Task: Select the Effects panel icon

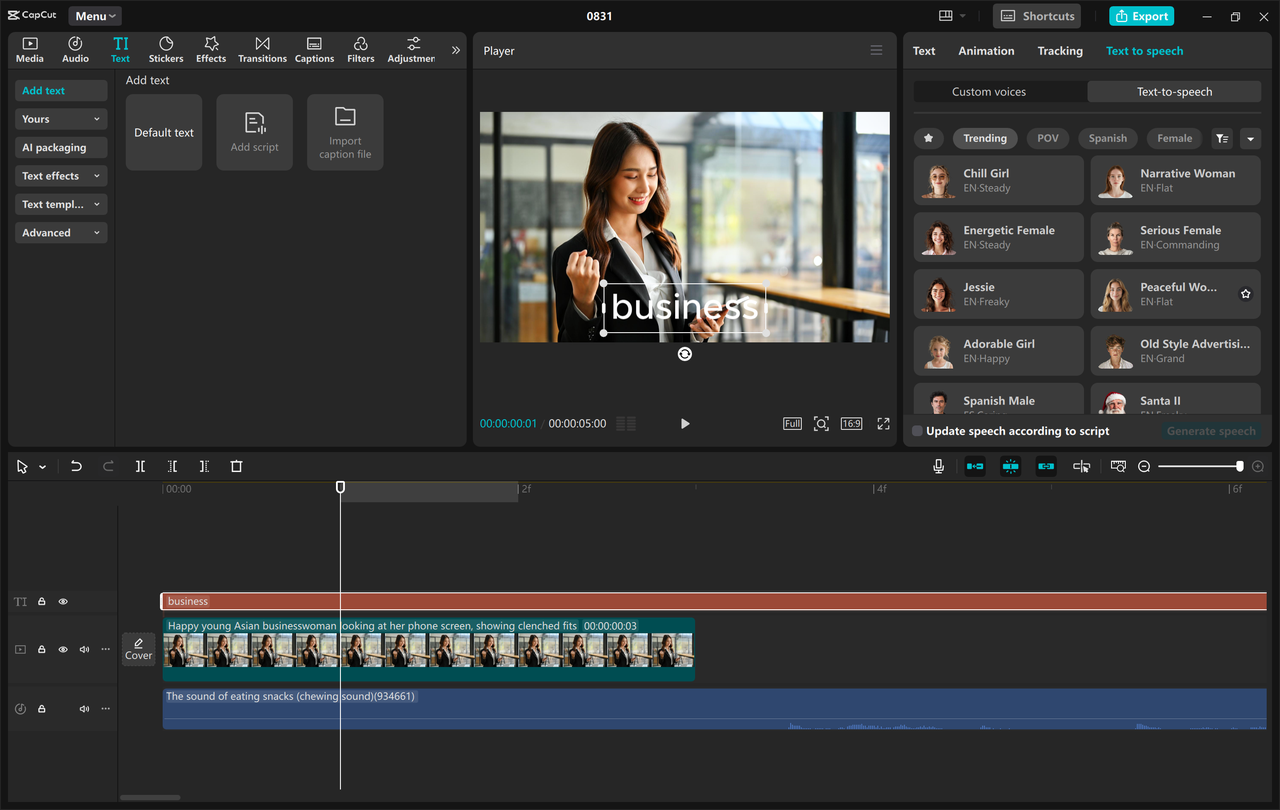Action: tap(211, 48)
